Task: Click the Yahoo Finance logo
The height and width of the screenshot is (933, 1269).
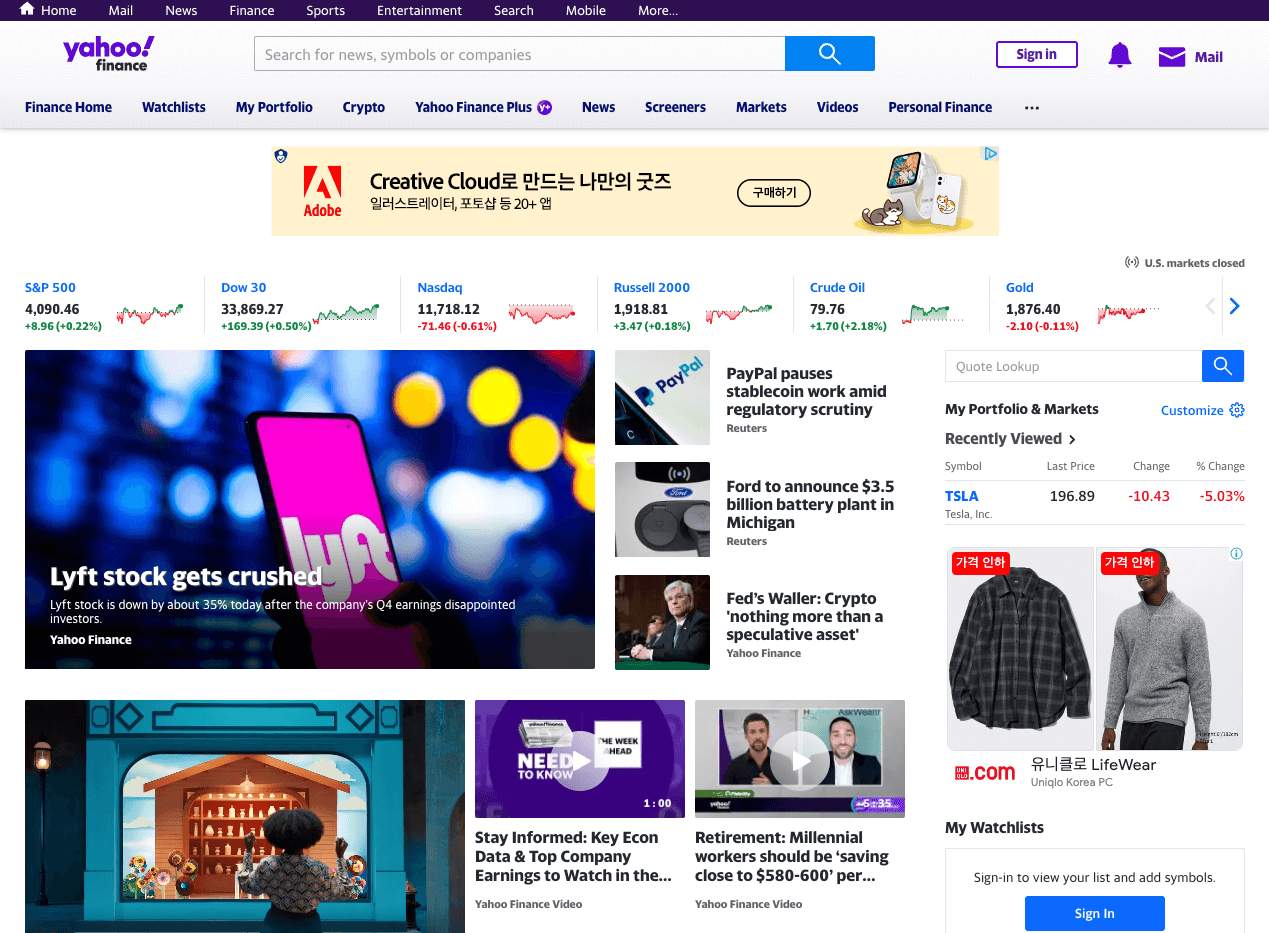Action: 109,53
